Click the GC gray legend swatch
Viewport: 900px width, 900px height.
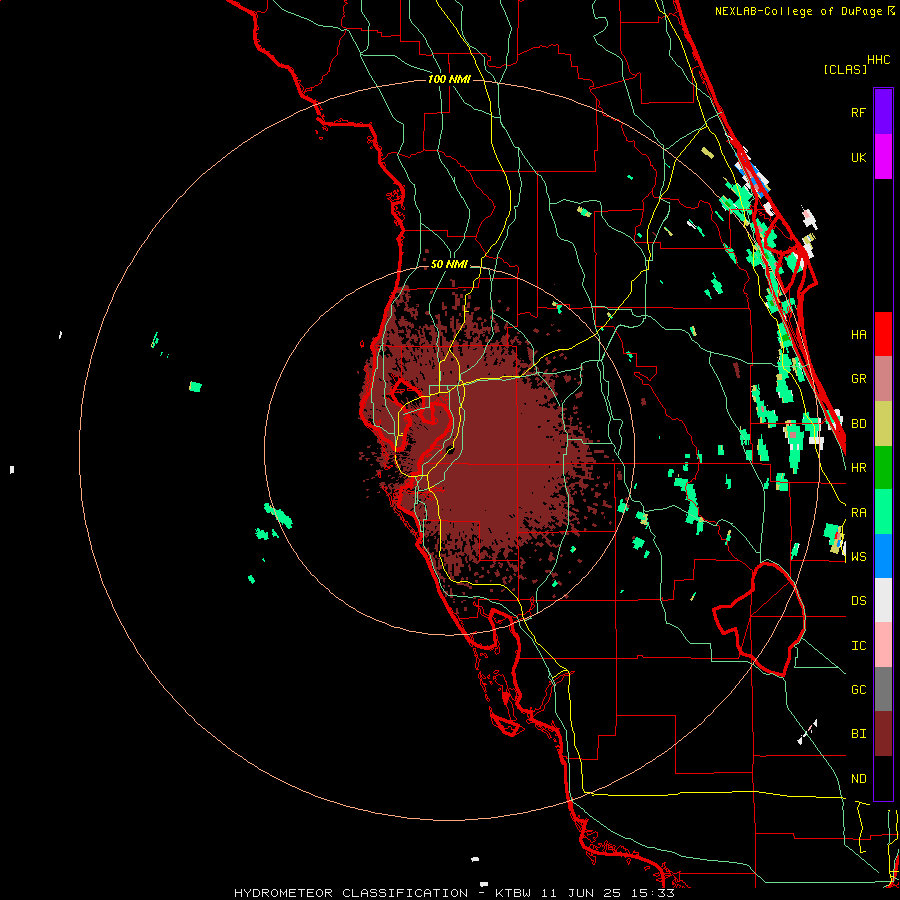click(883, 689)
